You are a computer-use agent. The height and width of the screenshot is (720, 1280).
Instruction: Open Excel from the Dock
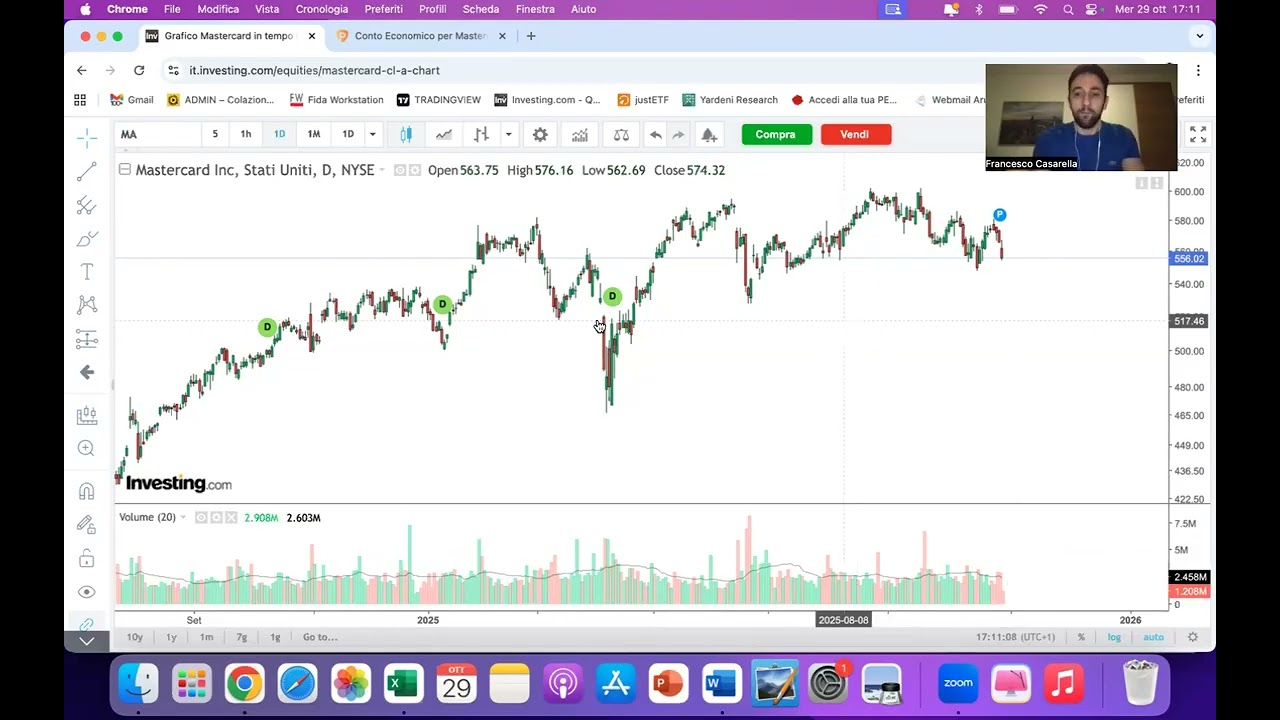[x=403, y=685]
